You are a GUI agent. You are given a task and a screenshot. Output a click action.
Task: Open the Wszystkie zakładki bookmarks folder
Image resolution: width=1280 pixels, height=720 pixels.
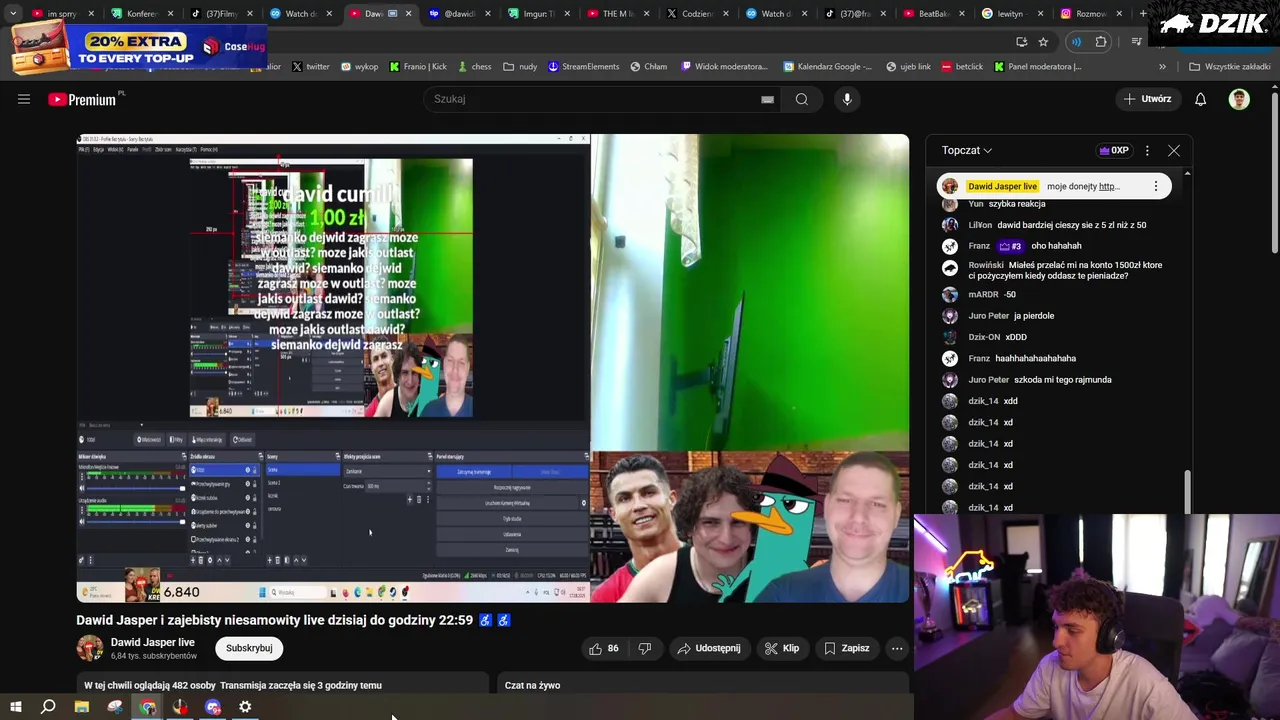[x=1229, y=67]
